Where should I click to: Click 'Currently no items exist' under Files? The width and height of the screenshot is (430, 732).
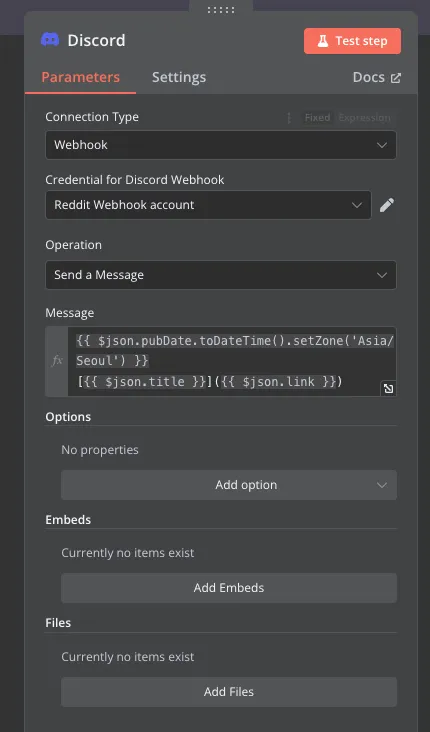click(x=127, y=657)
